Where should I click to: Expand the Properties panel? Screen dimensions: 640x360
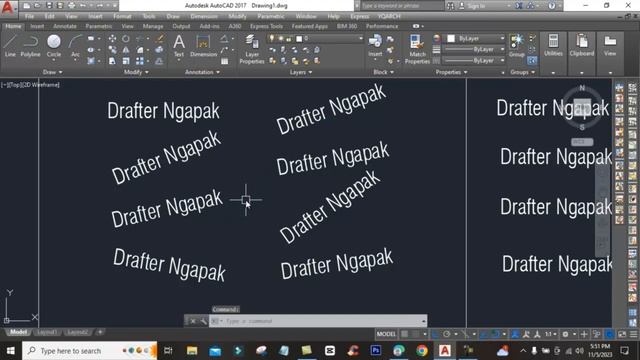(x=451, y=72)
